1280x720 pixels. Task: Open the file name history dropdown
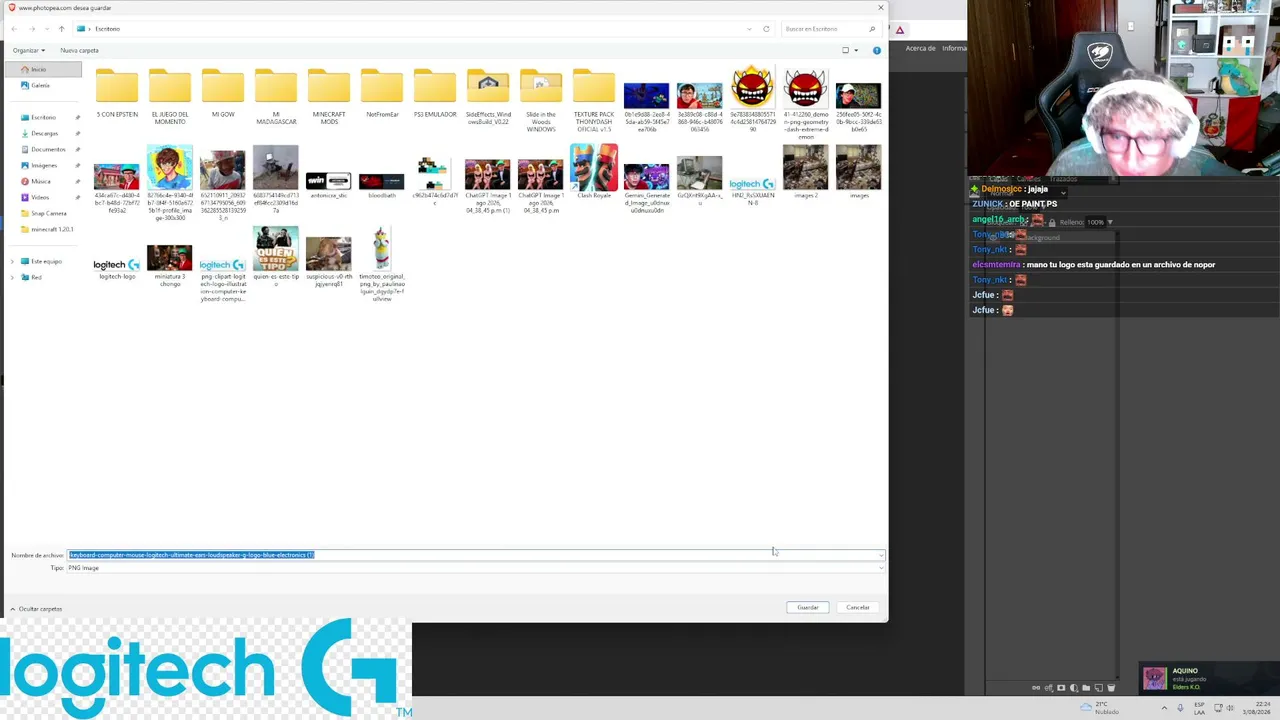[x=880, y=555]
